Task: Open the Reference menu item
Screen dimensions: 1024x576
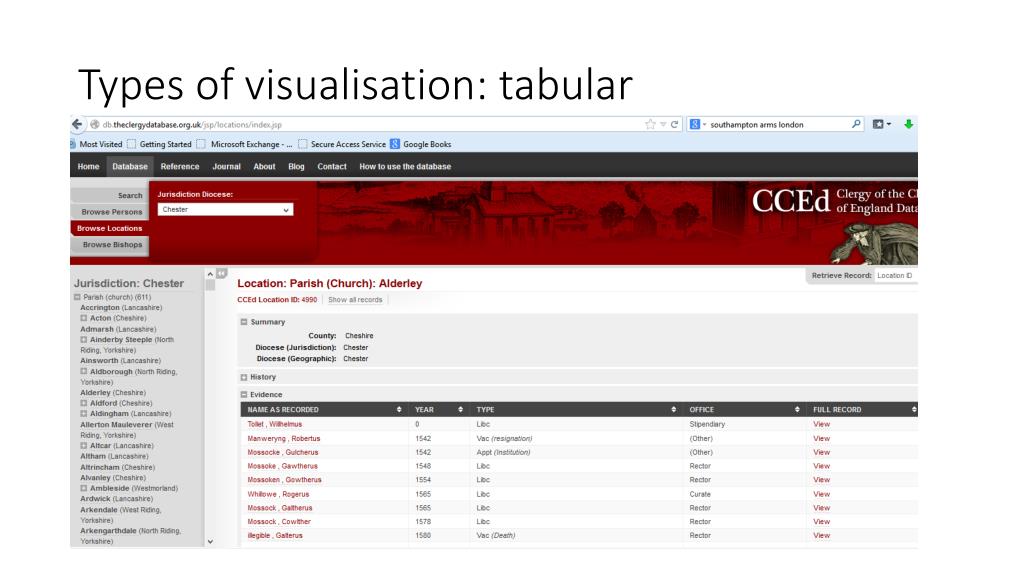Action: click(x=180, y=167)
